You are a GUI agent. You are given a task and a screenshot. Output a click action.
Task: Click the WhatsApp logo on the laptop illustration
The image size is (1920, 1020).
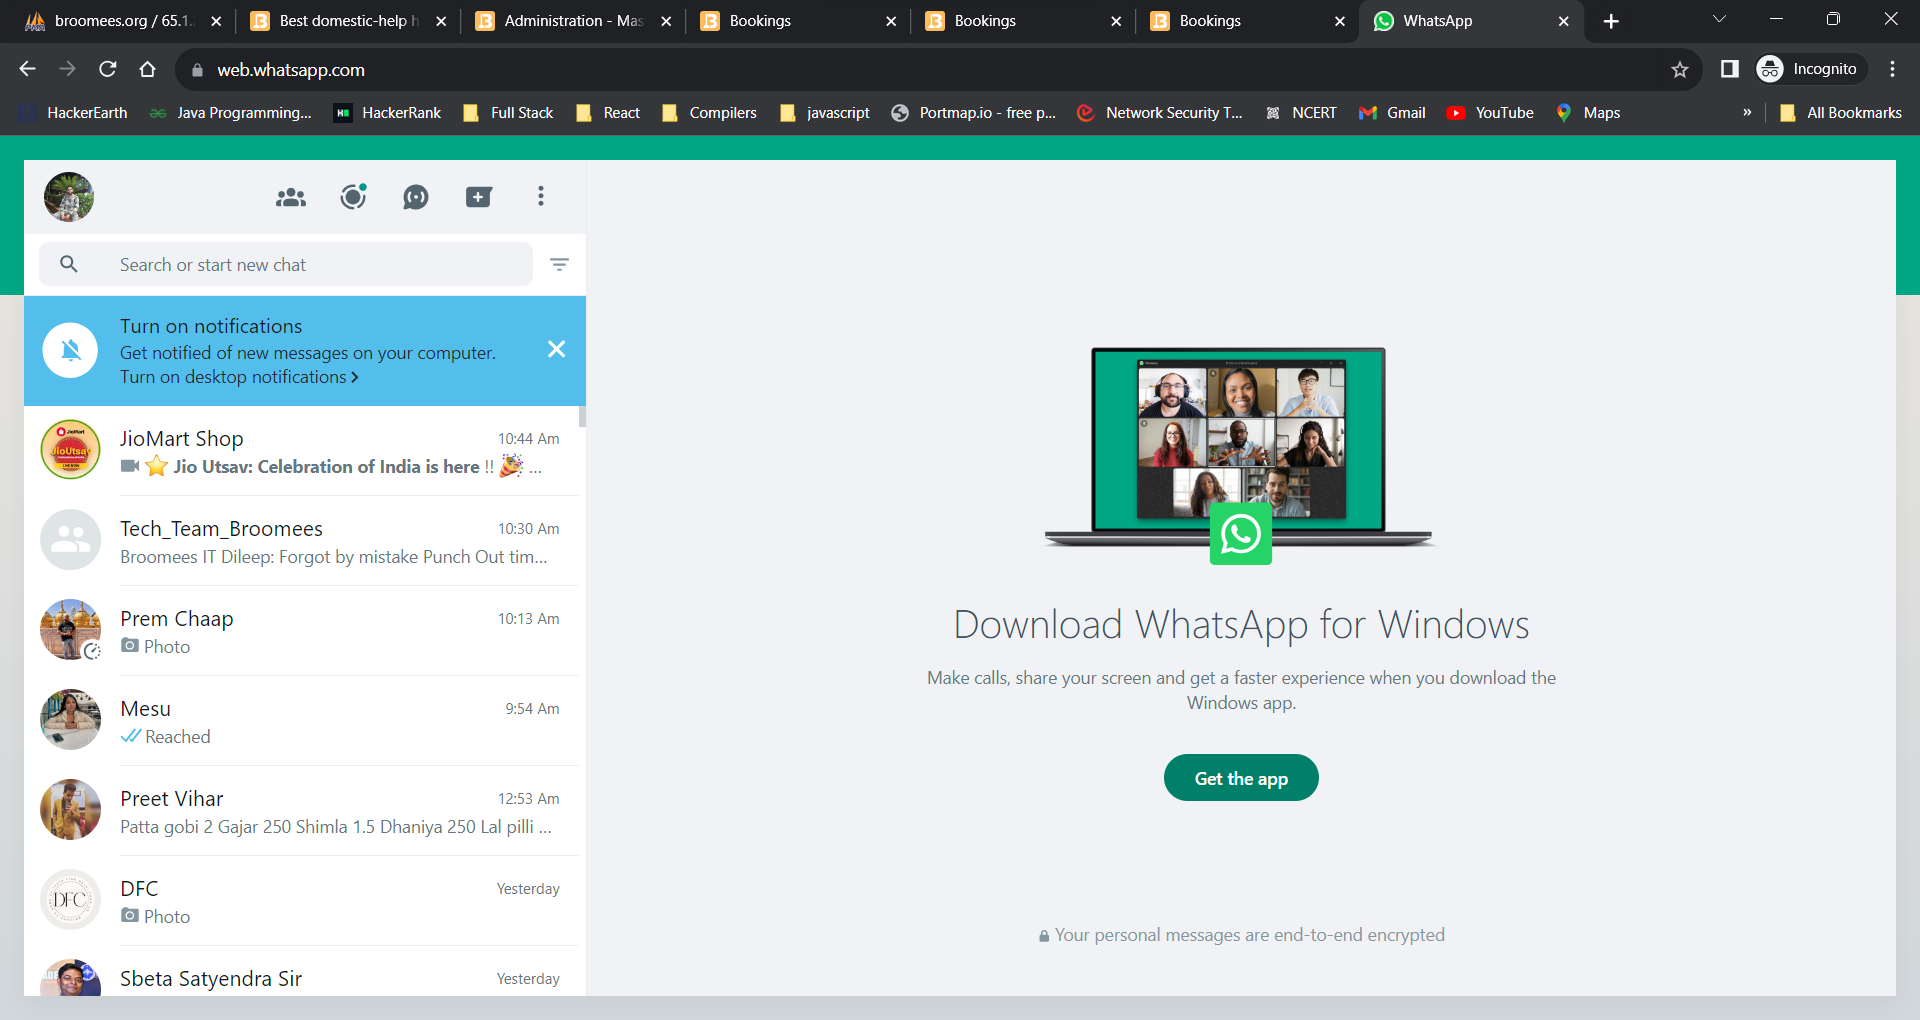pyautogui.click(x=1241, y=534)
